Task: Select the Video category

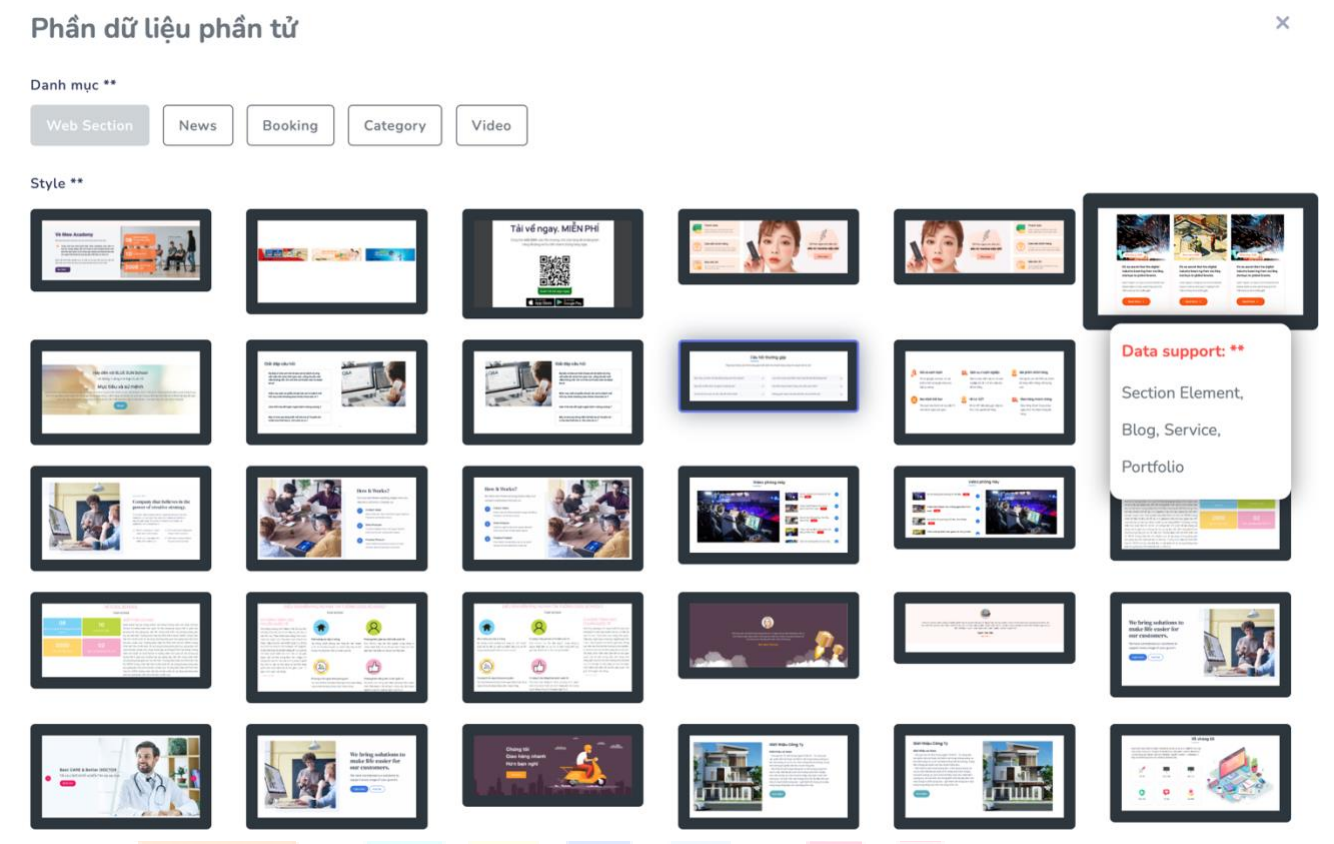Action: tap(491, 126)
